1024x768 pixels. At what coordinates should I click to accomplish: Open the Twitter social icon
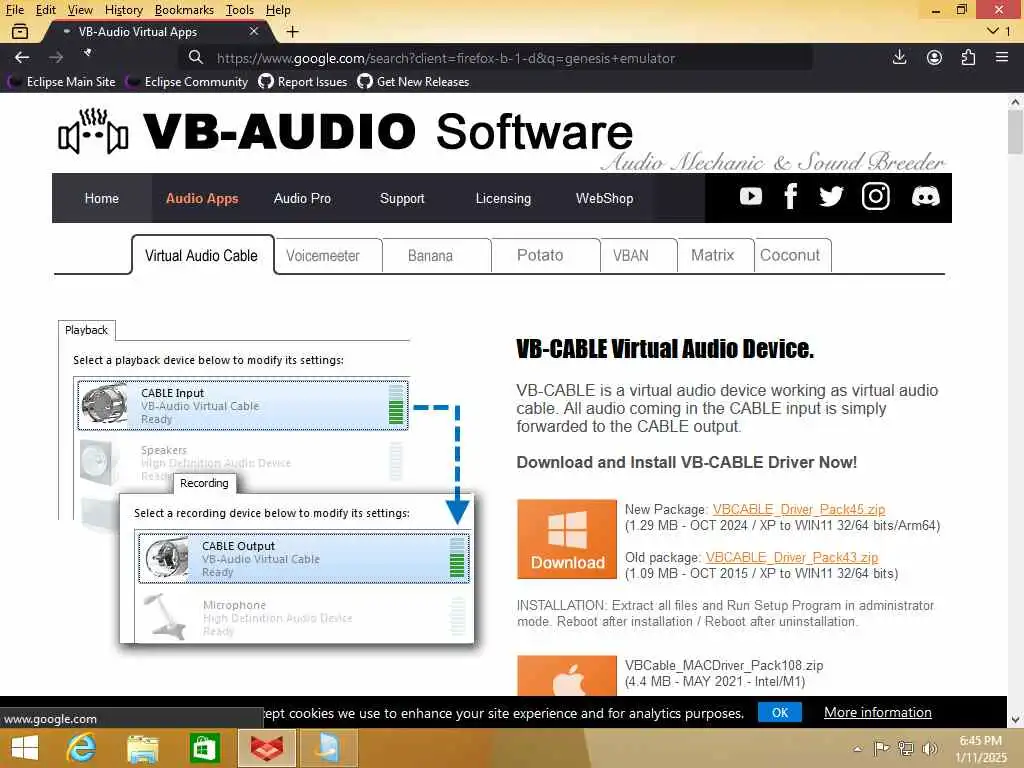coord(831,197)
